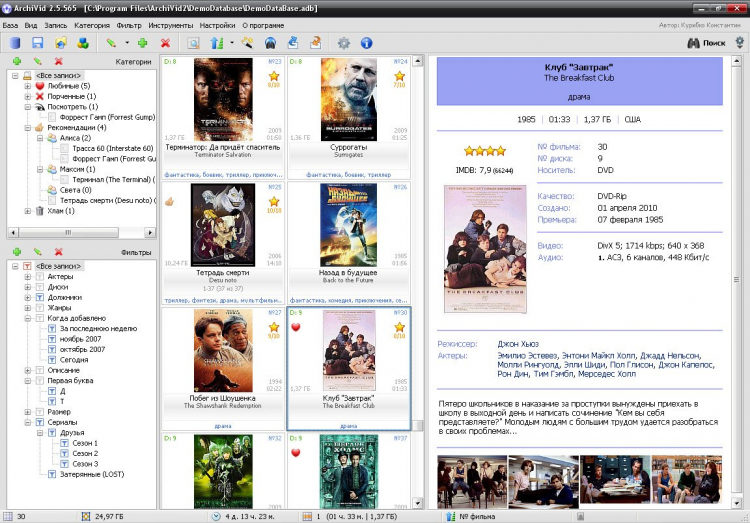Add a category with the green plus
The image size is (750, 523).
tap(15, 62)
